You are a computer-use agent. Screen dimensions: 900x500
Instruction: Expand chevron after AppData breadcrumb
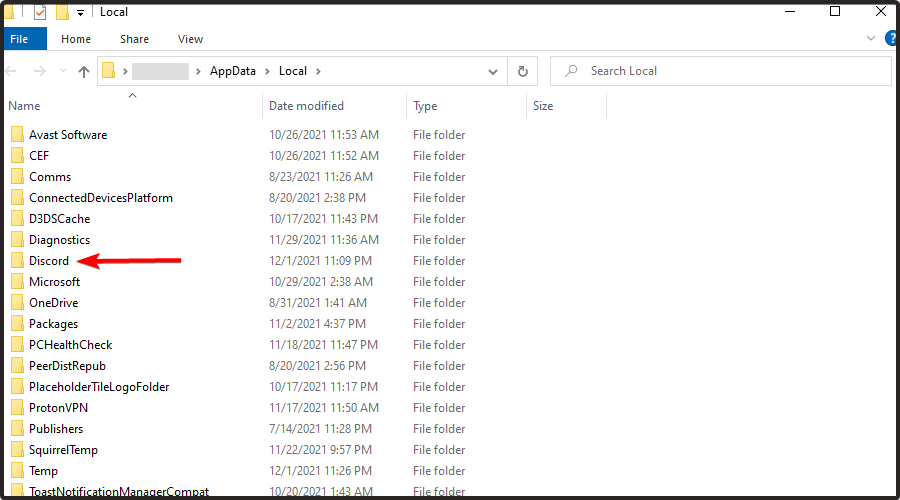tap(267, 71)
